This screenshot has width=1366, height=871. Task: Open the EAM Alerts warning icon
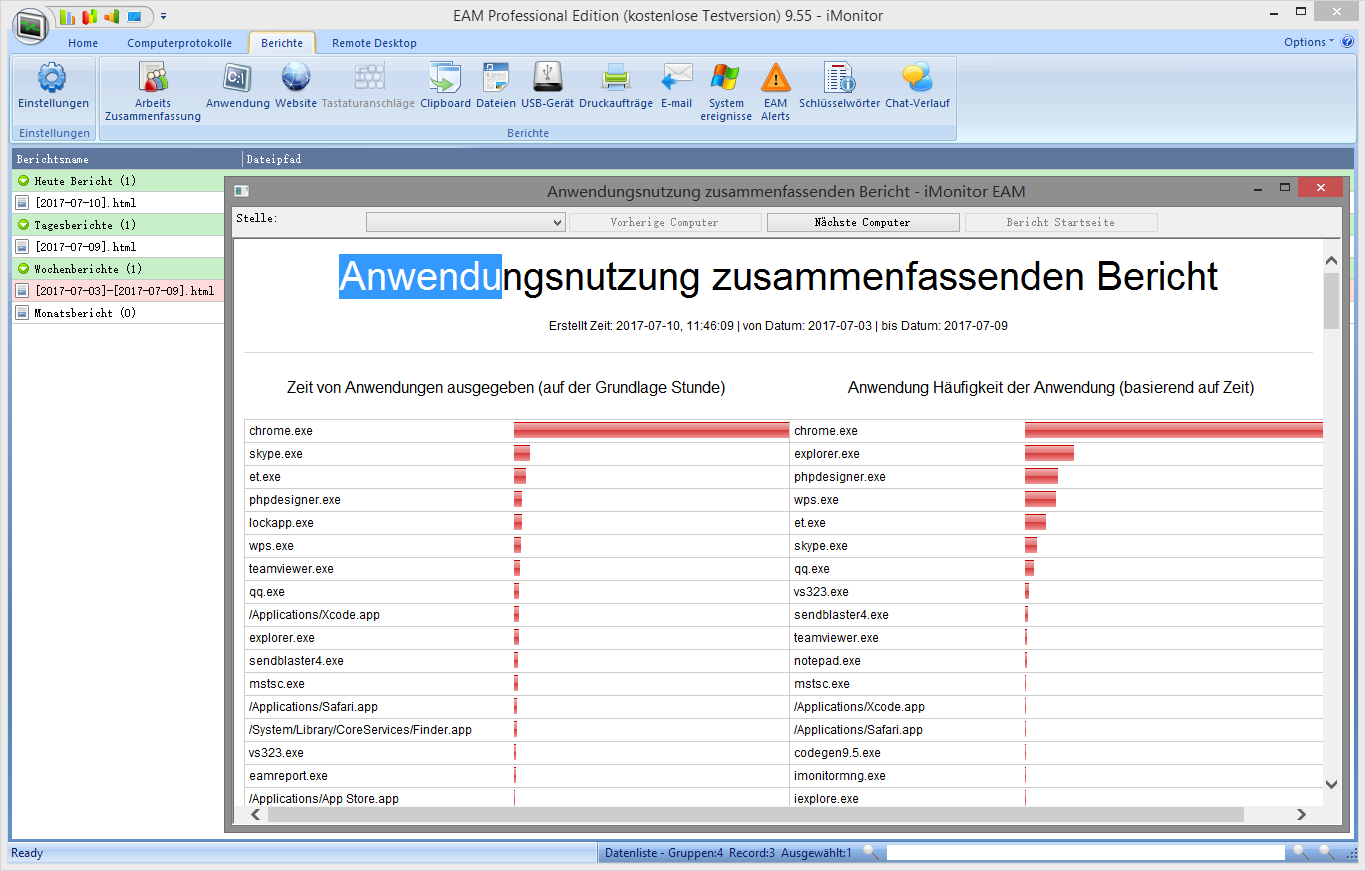[x=775, y=80]
